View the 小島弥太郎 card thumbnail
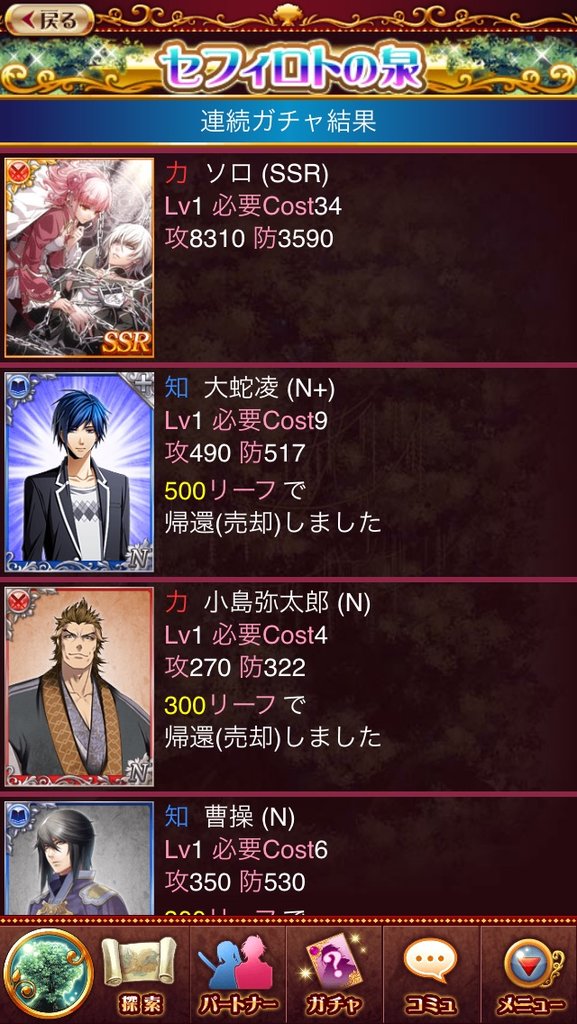The width and height of the screenshot is (577, 1024). tap(79, 686)
